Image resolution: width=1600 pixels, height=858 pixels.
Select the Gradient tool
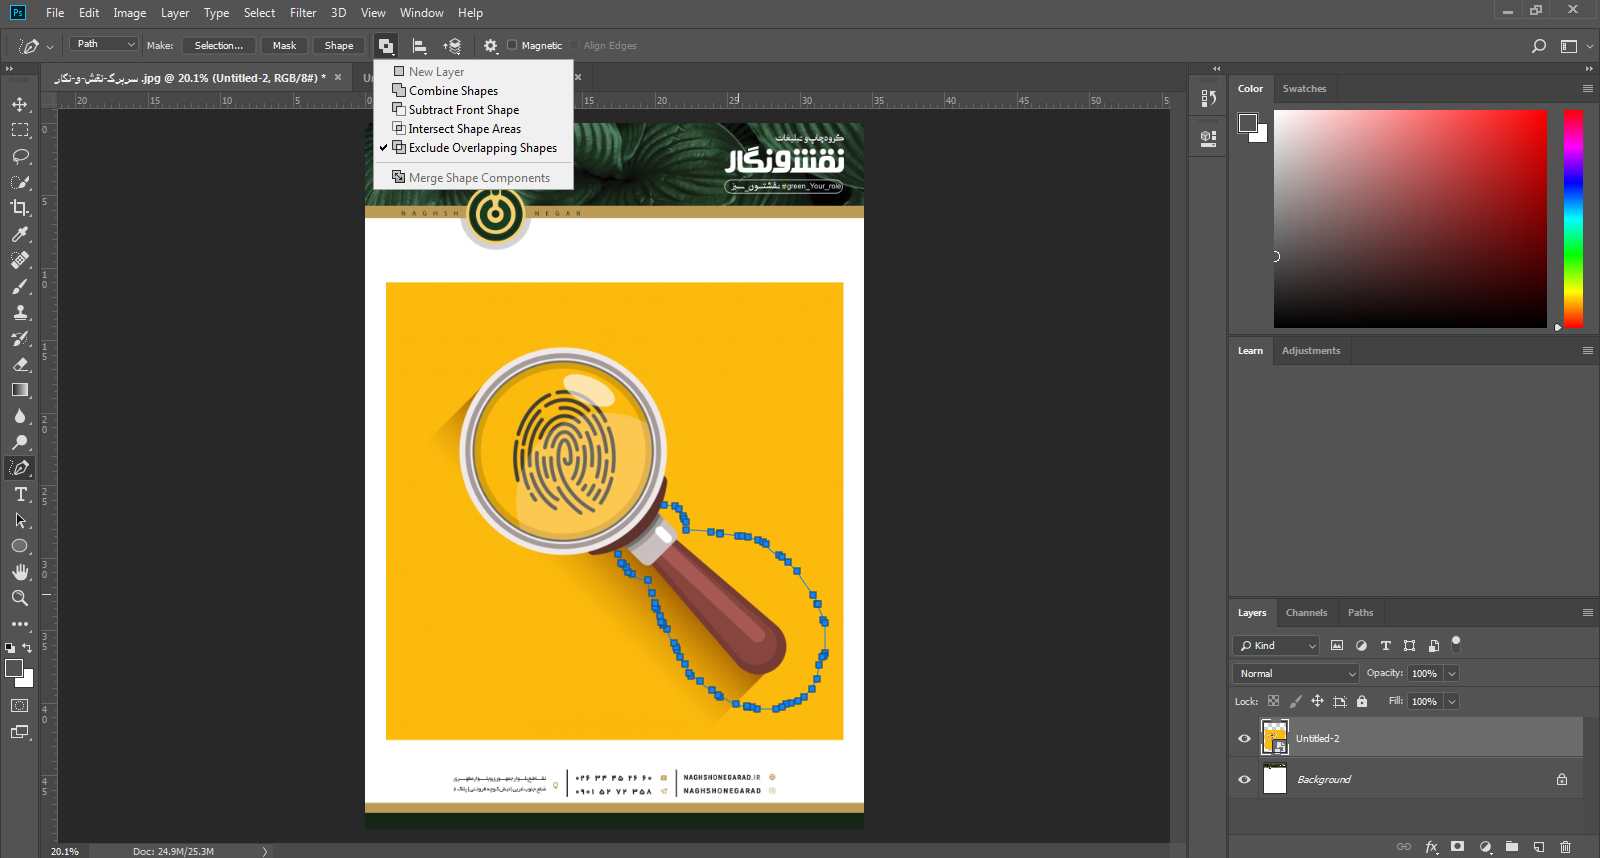pyautogui.click(x=20, y=390)
